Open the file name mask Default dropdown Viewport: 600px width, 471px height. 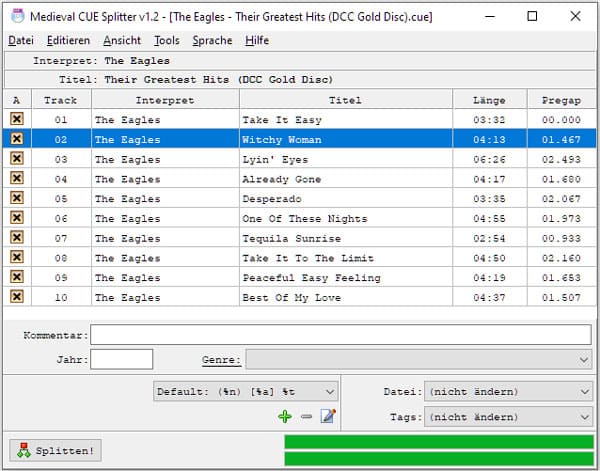(246, 391)
